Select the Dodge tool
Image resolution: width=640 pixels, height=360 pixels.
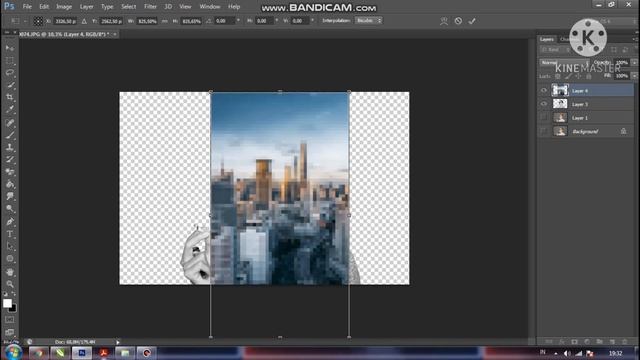pos(10,209)
